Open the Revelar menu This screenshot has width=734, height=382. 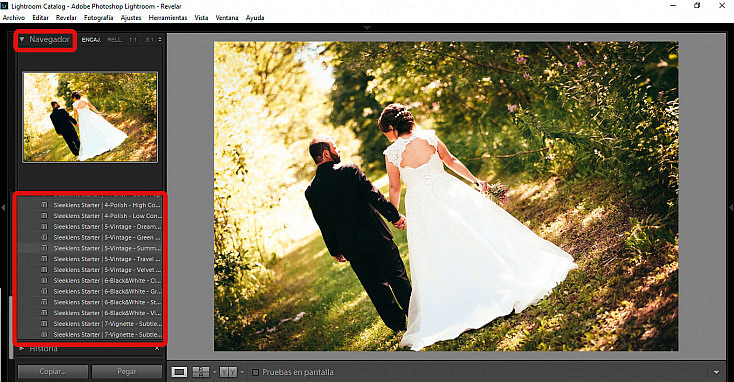click(66, 18)
